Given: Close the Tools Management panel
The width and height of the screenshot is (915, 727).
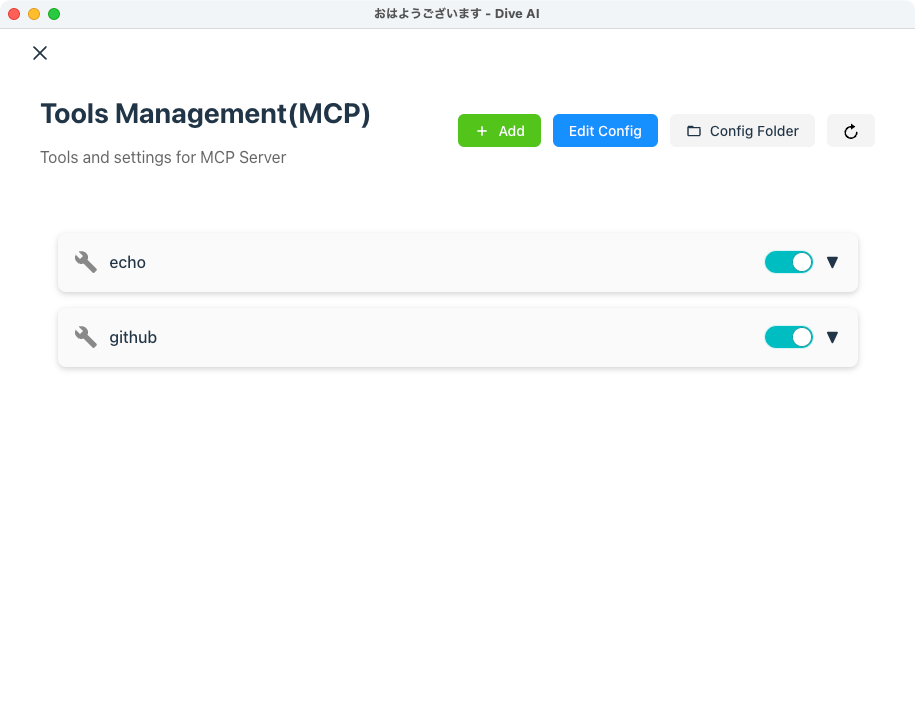Looking at the screenshot, I should (40, 53).
